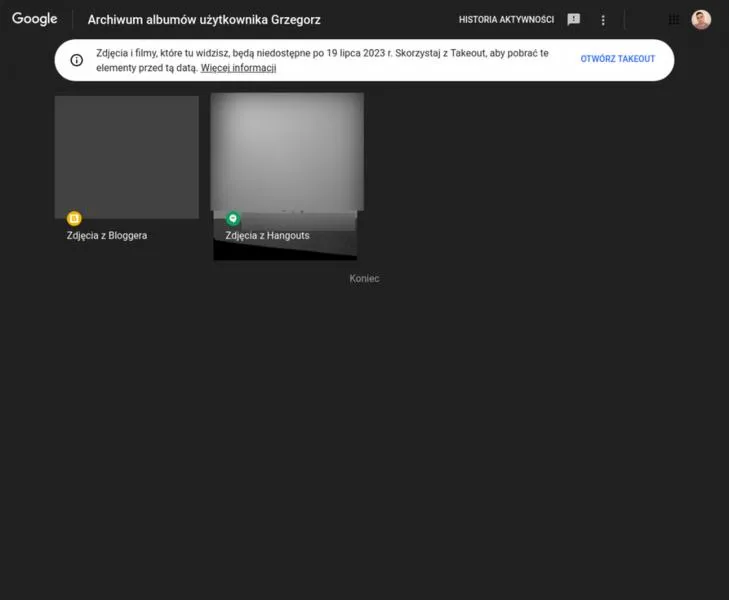Click the Archiwum albumów użytkownika Grzegorz title
Image resolution: width=729 pixels, height=600 pixels.
tap(204, 20)
